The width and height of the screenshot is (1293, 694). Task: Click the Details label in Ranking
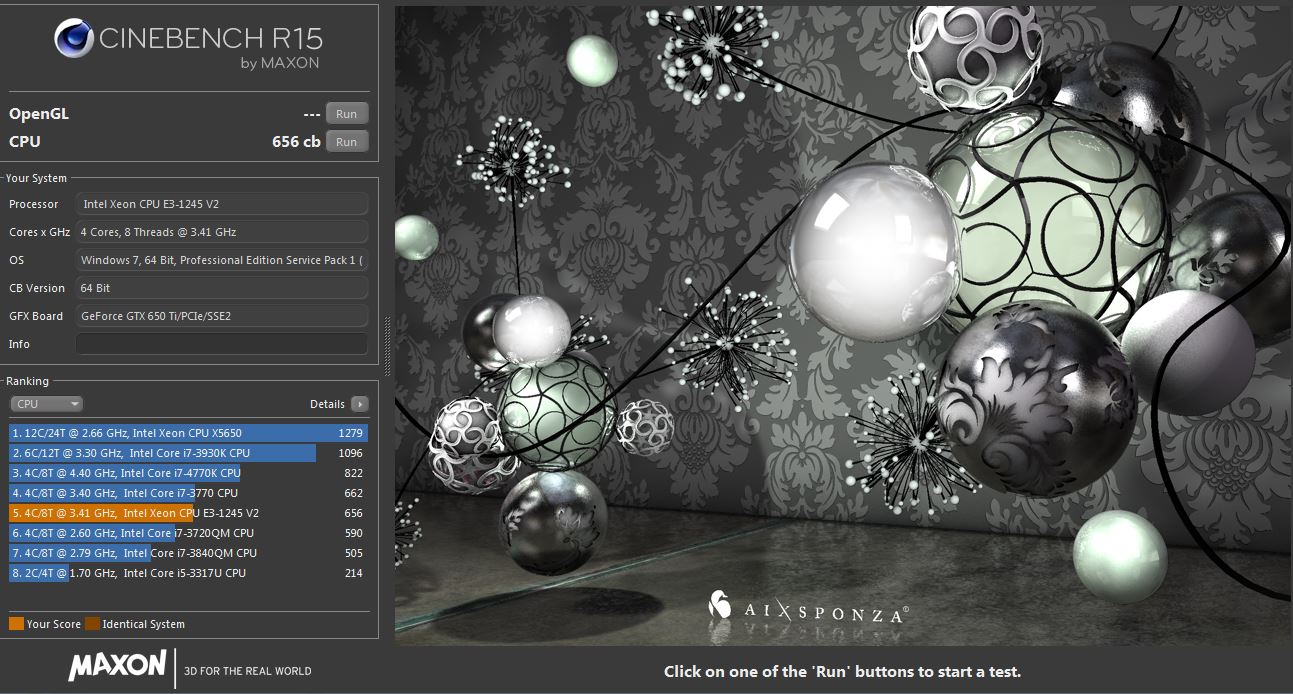pyautogui.click(x=327, y=404)
